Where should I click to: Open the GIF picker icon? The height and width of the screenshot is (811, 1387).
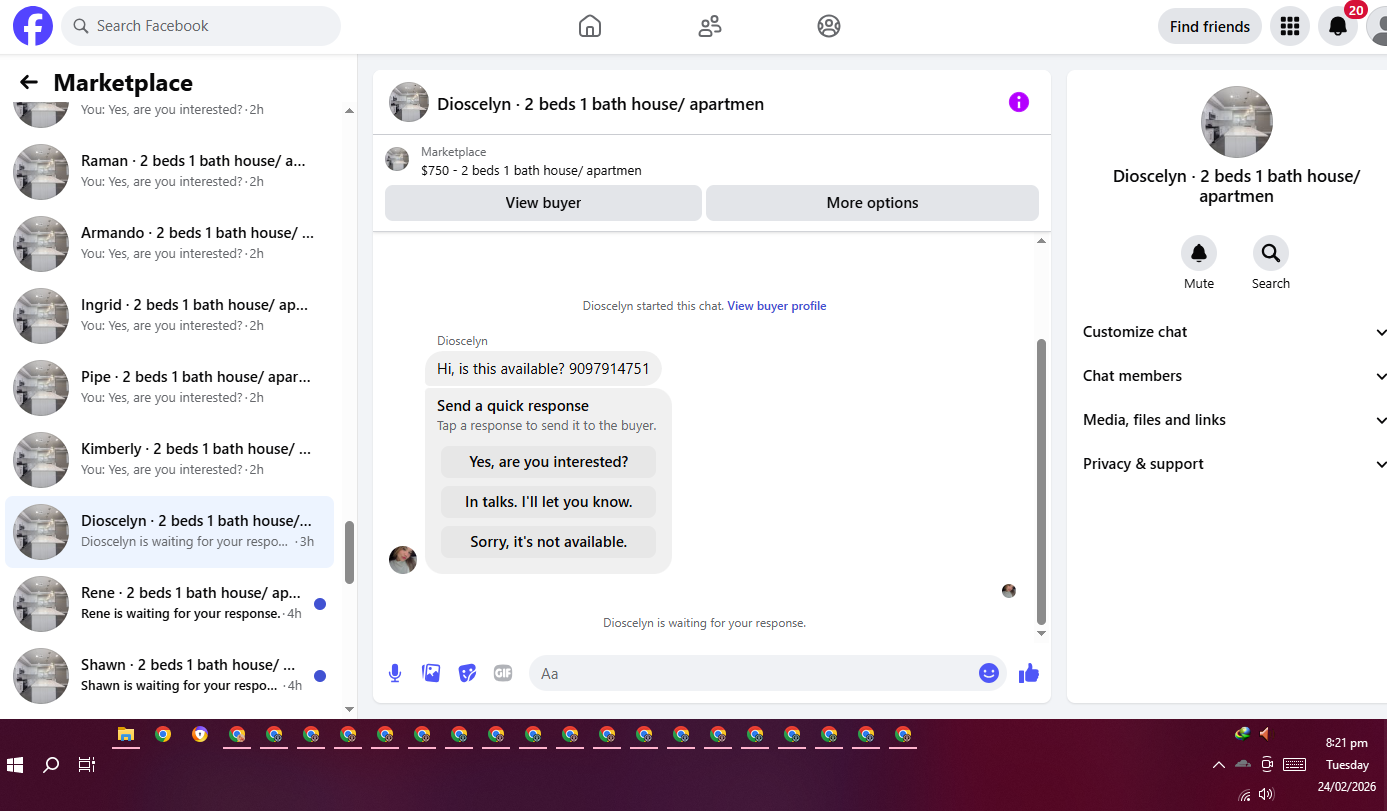click(503, 673)
